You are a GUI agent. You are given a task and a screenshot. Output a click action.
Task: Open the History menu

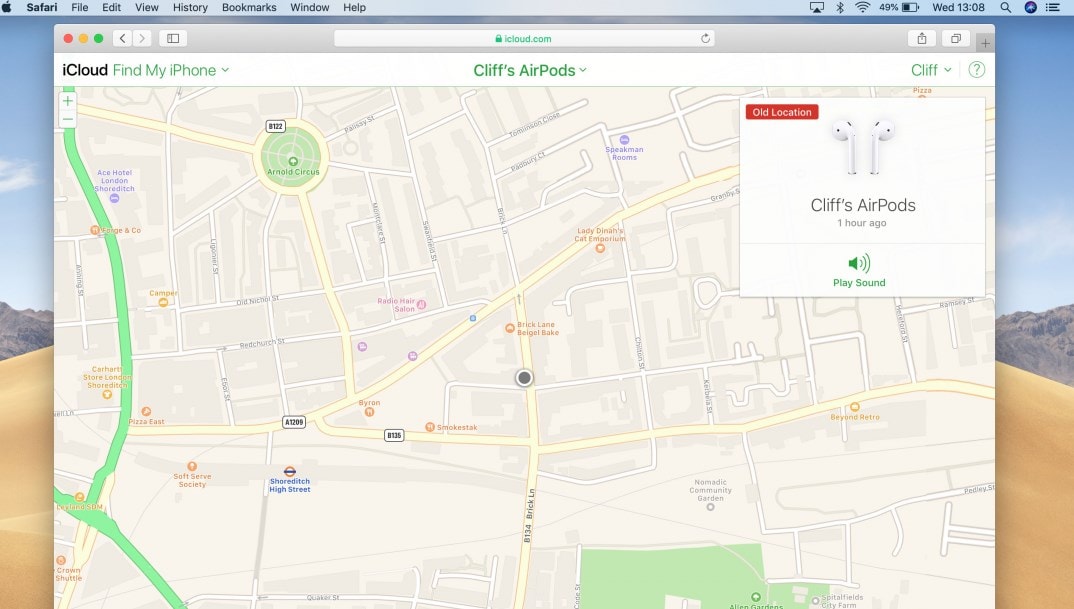tap(190, 8)
